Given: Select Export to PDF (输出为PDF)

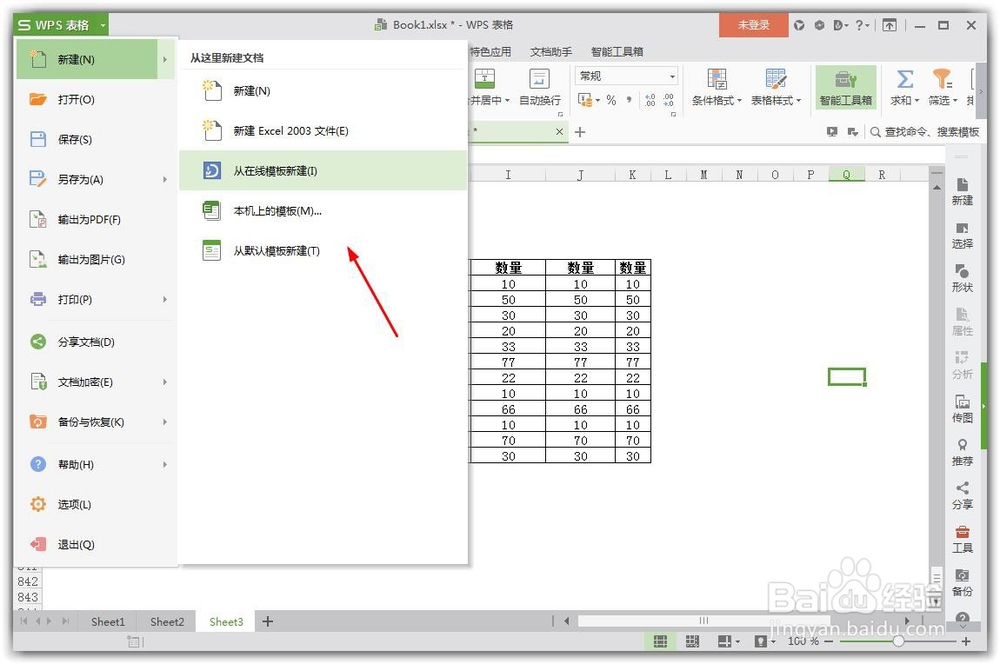Looking at the screenshot, I should point(95,219).
